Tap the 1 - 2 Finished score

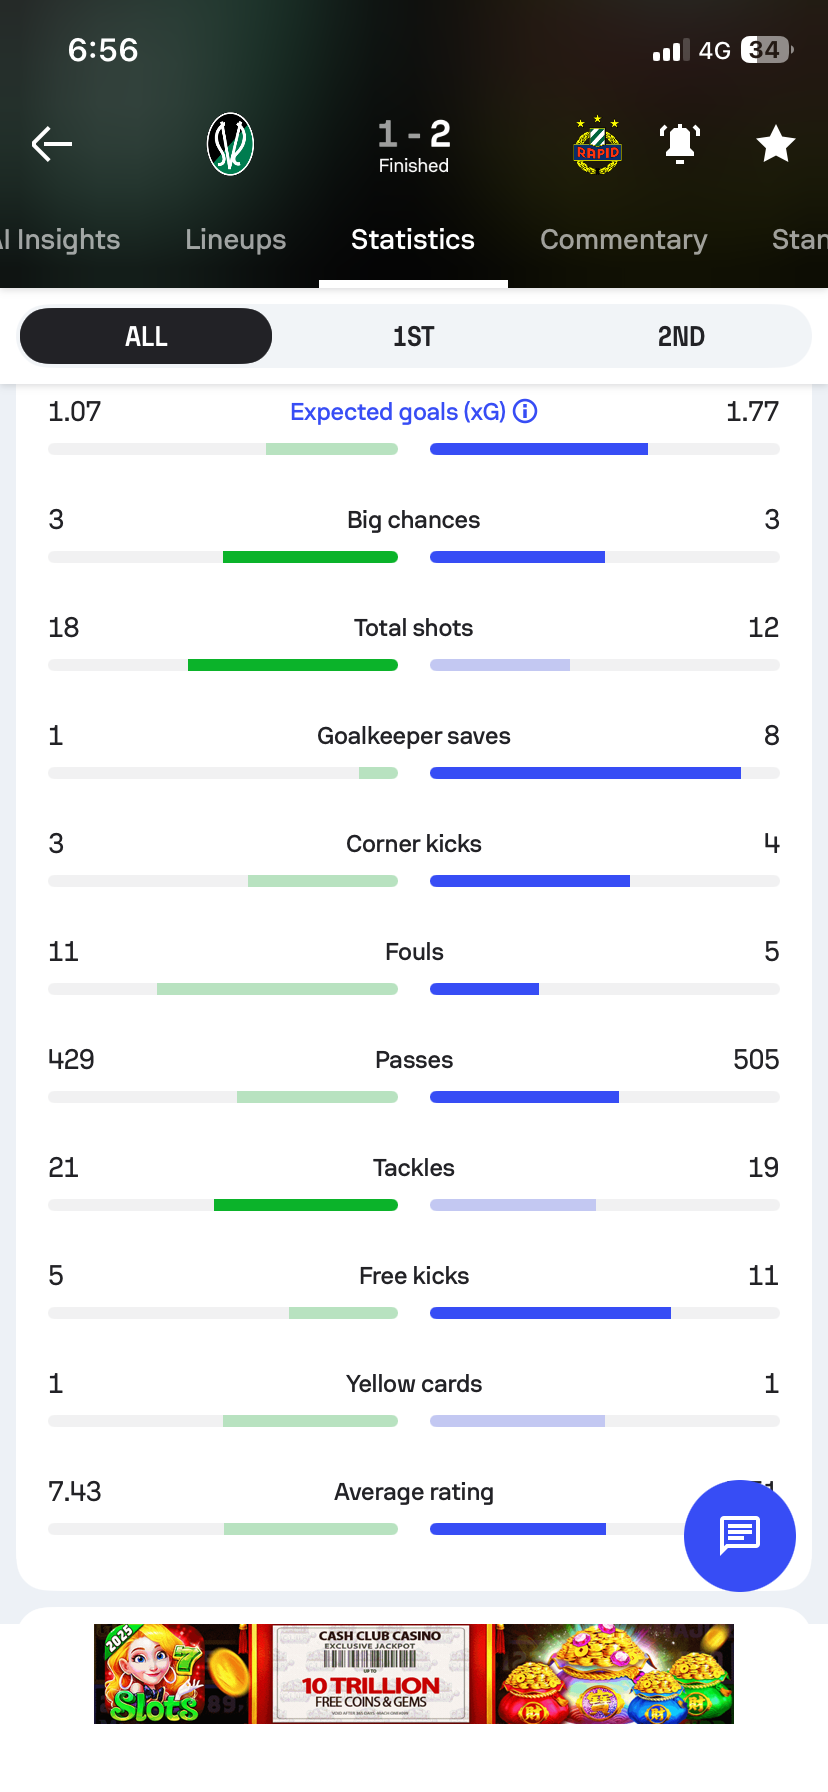point(414,145)
